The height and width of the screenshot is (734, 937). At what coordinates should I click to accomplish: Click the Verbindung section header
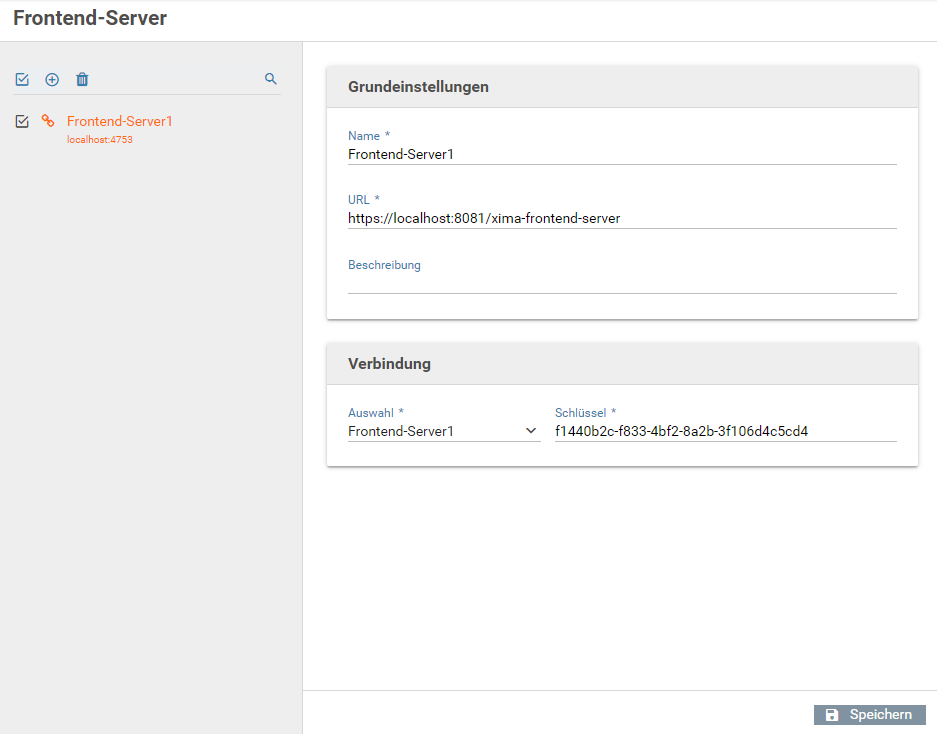622,363
